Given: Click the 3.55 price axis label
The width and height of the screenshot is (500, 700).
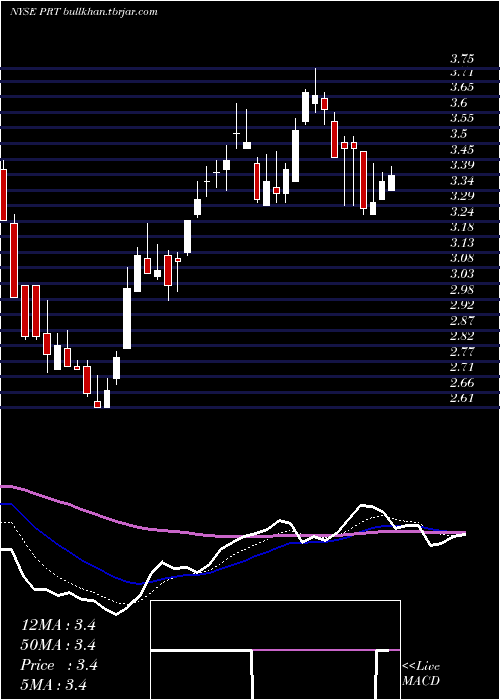Looking at the screenshot, I should [x=462, y=118].
